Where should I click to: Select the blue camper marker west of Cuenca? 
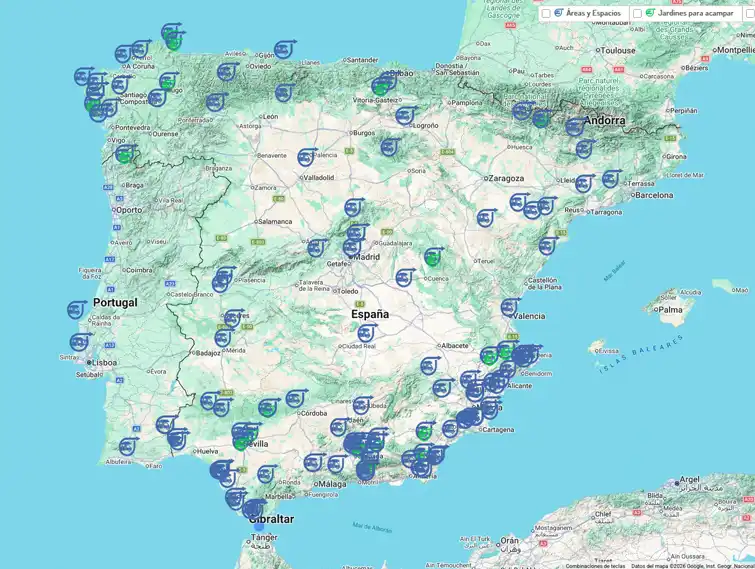click(404, 277)
